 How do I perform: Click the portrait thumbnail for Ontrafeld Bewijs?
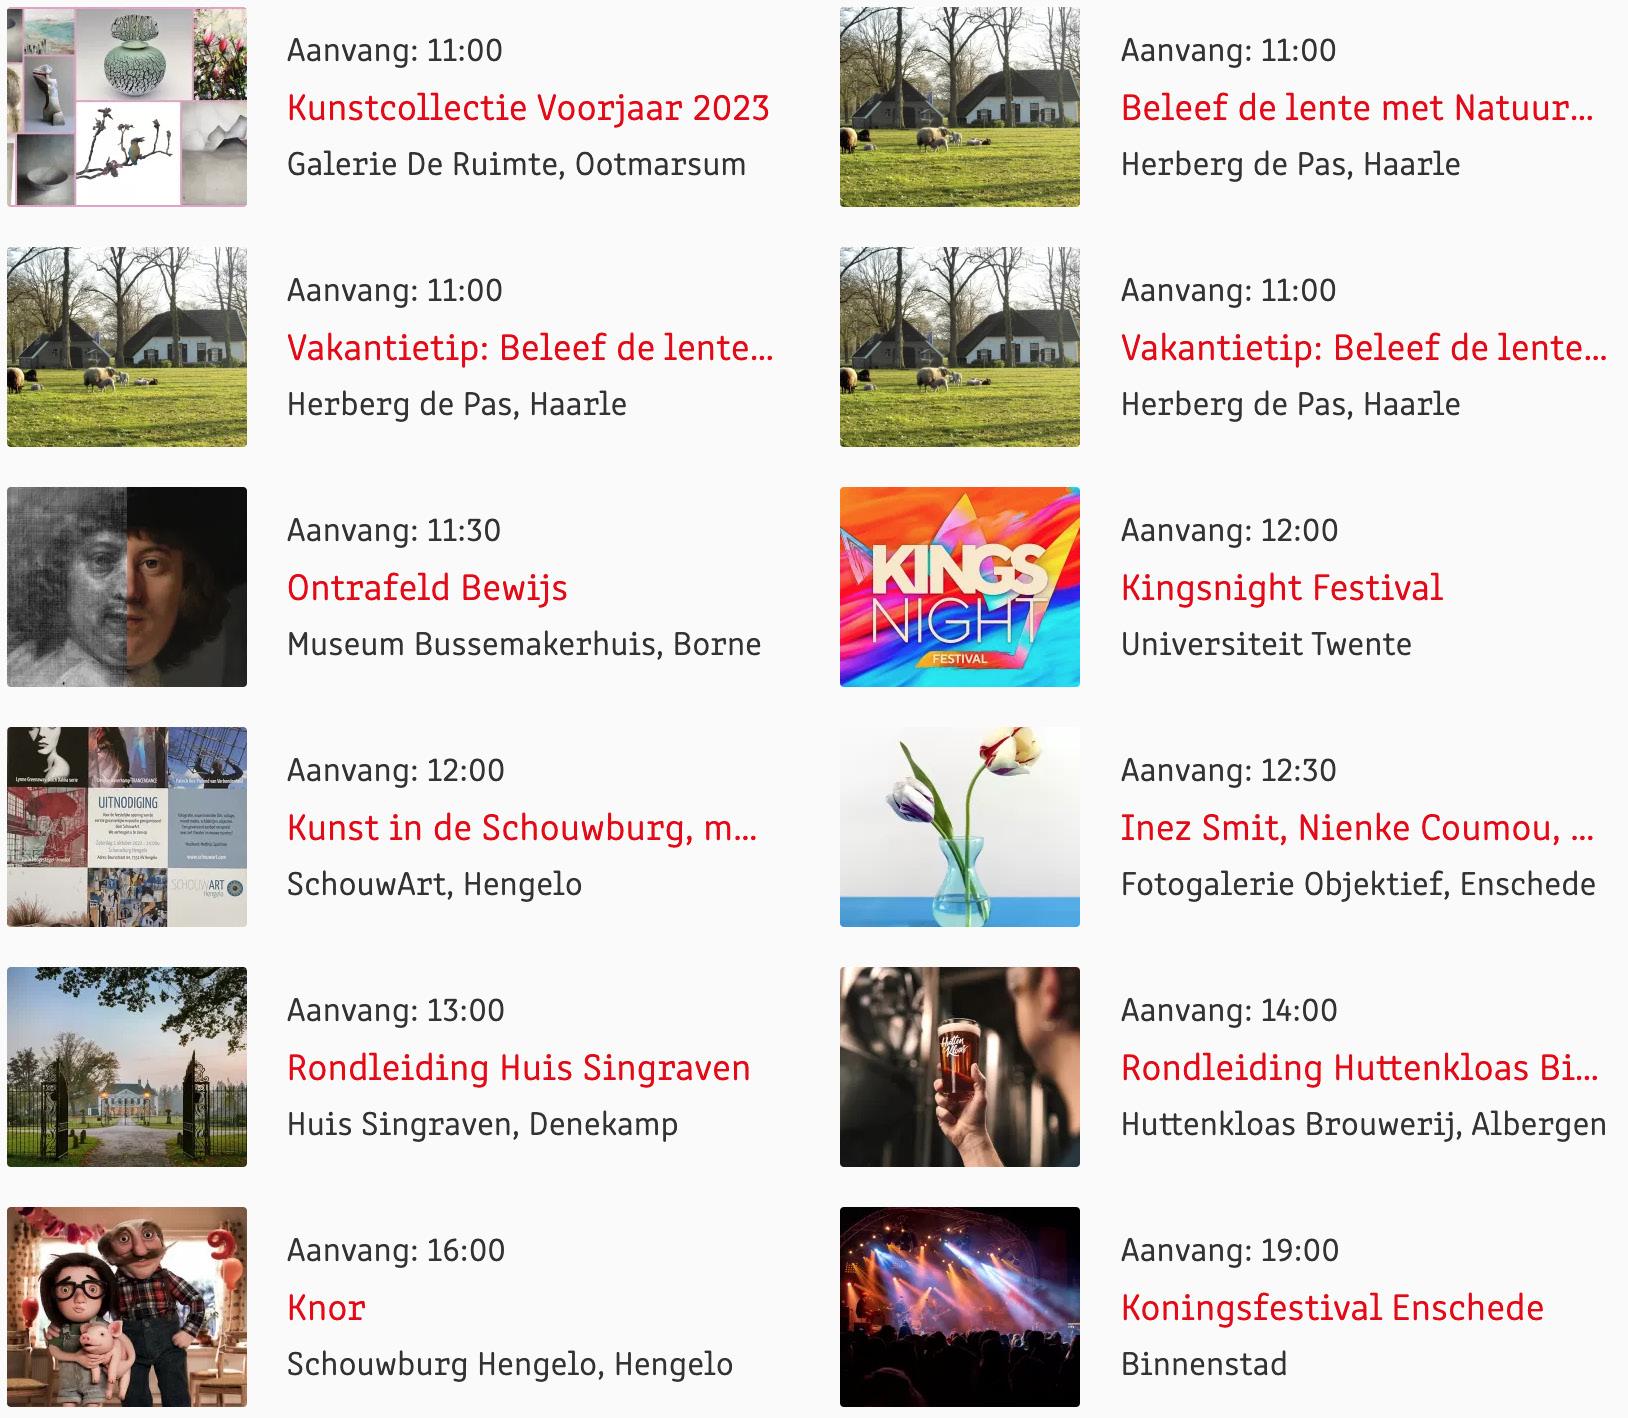click(127, 587)
